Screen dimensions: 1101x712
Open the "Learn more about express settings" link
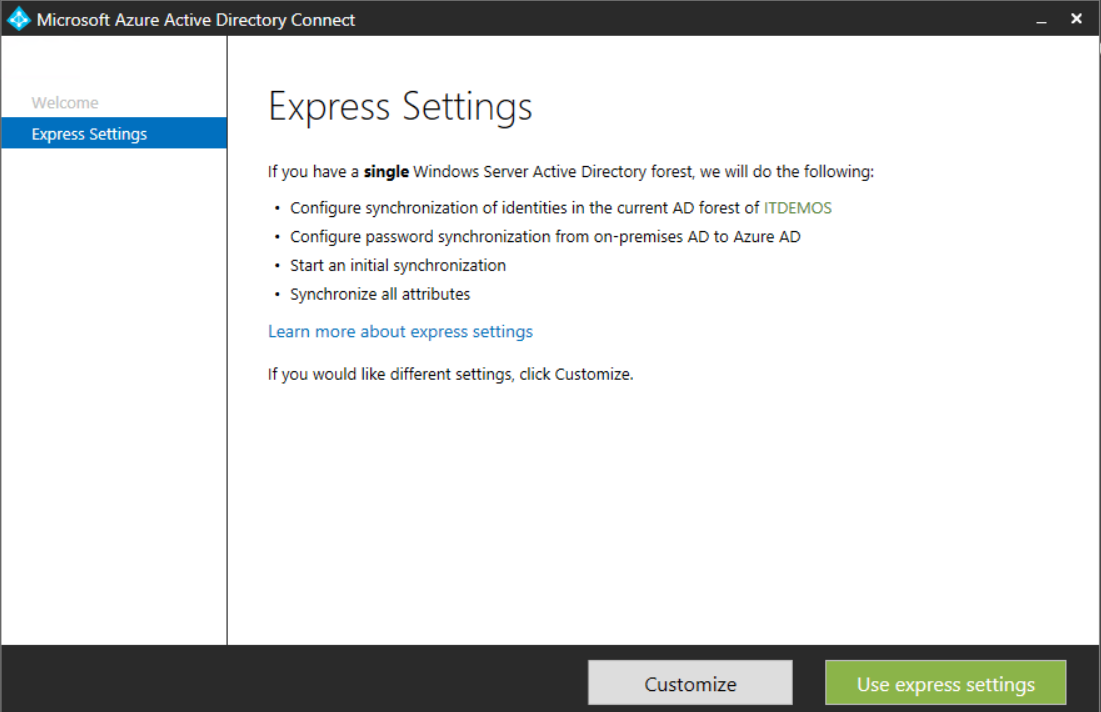pyautogui.click(x=400, y=331)
